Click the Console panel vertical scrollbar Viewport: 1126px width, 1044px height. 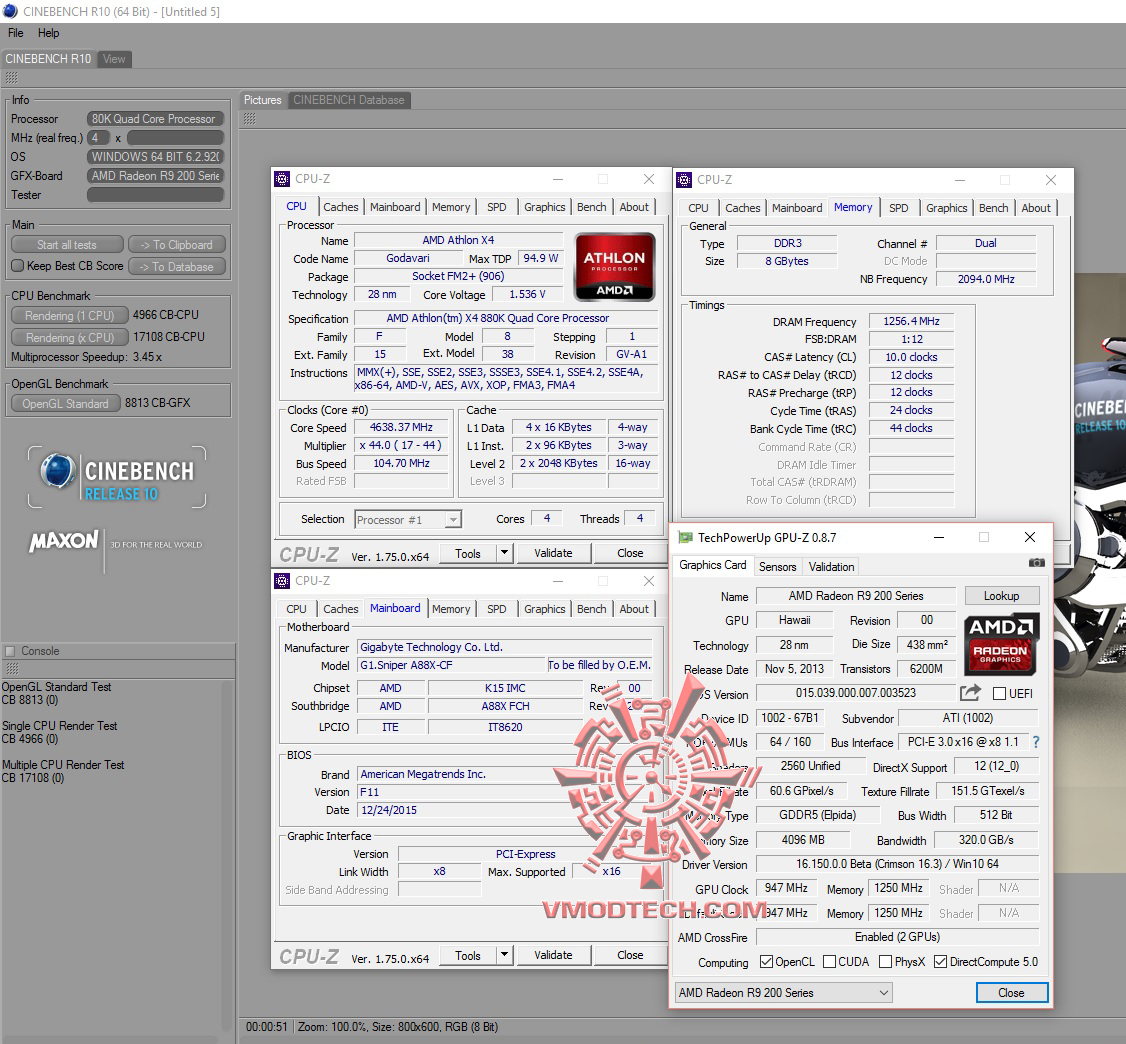228,858
